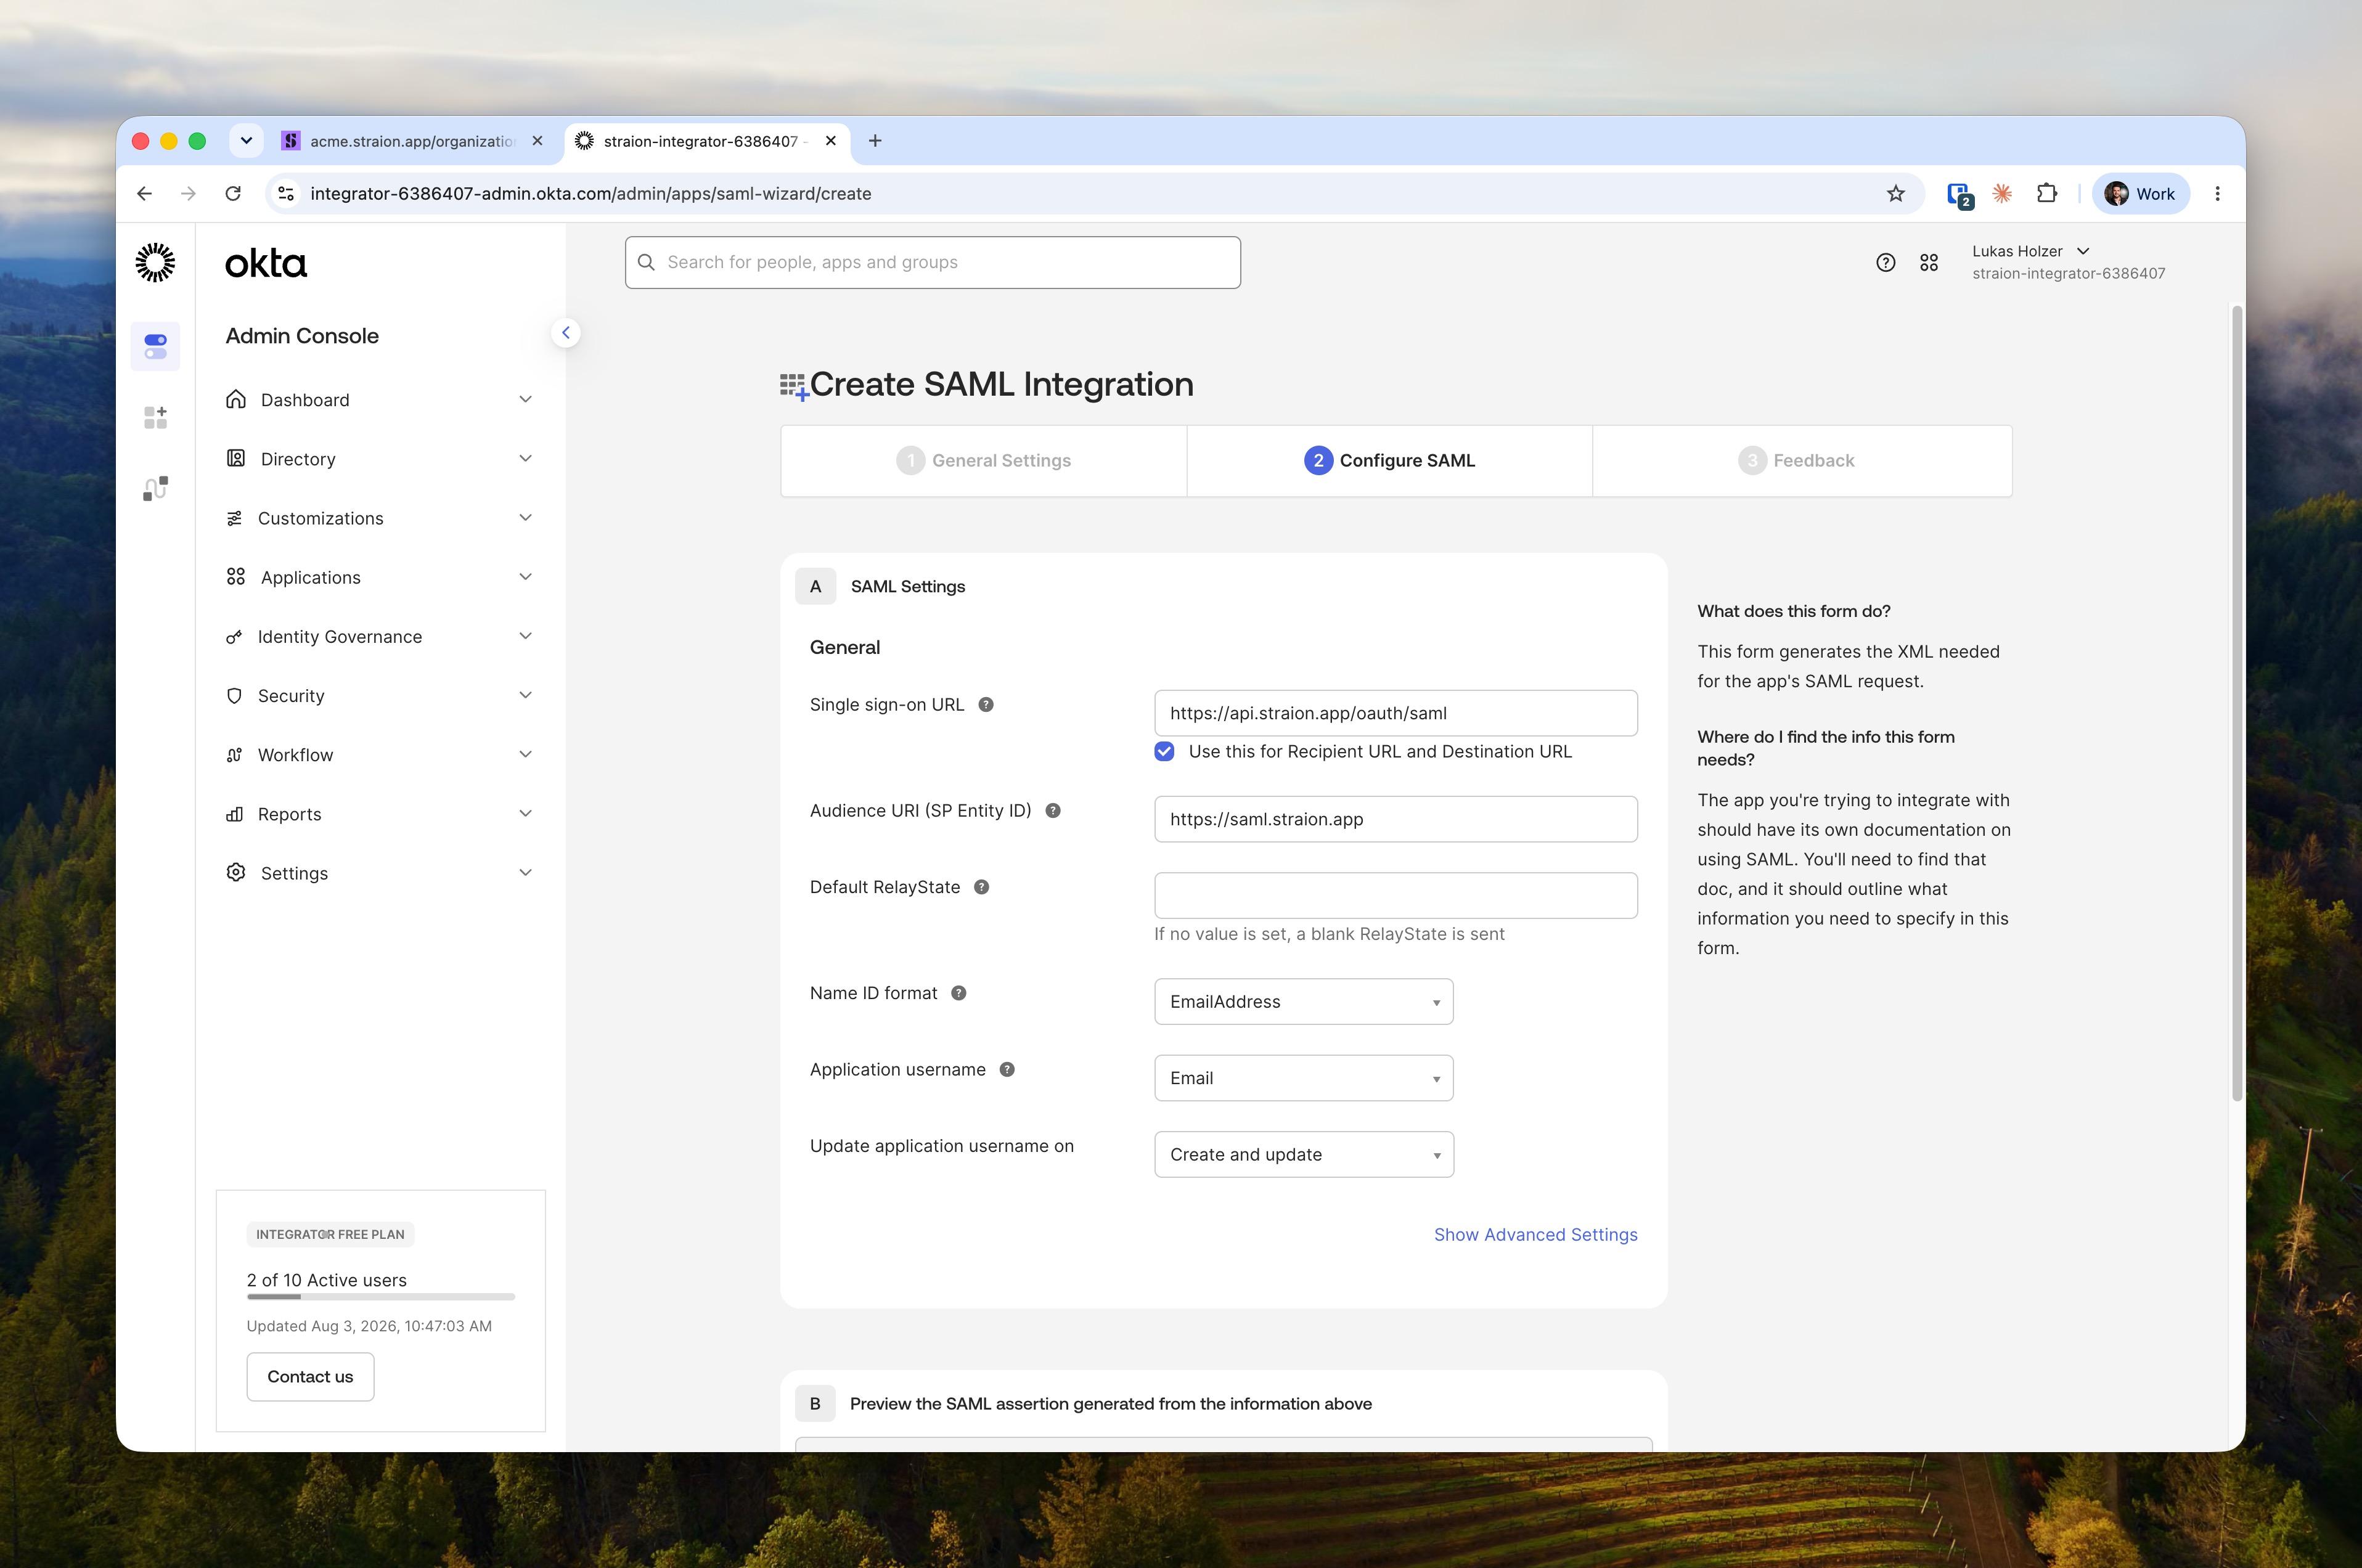Go forward with the browser arrow

(x=189, y=194)
